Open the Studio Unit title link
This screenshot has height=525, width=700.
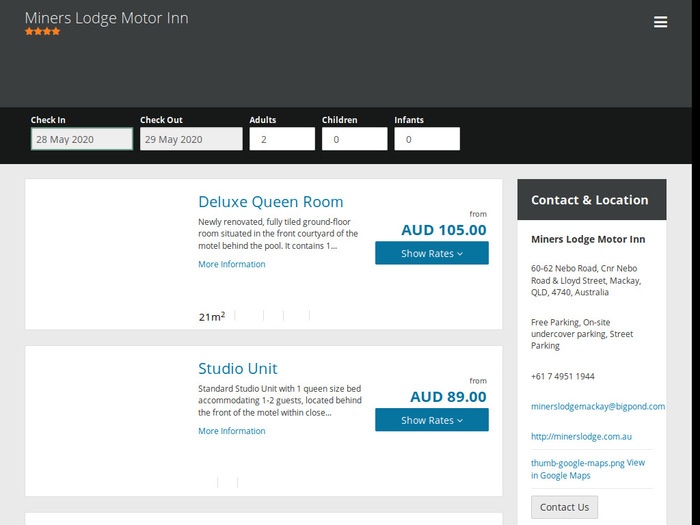[x=238, y=369]
